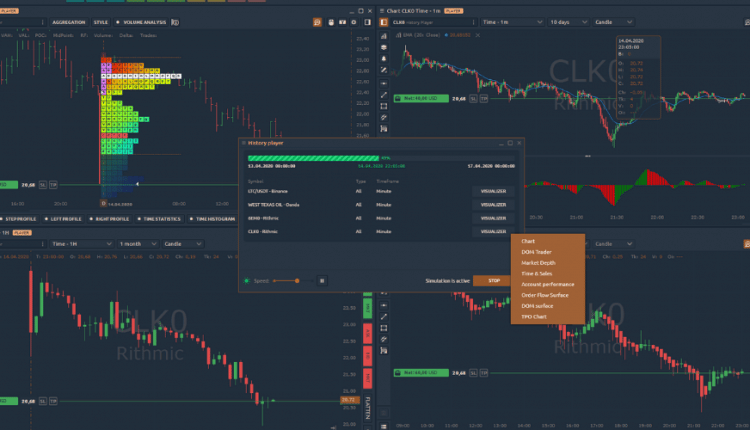Click the mouse trading icon in TPO toolbar

331,22
